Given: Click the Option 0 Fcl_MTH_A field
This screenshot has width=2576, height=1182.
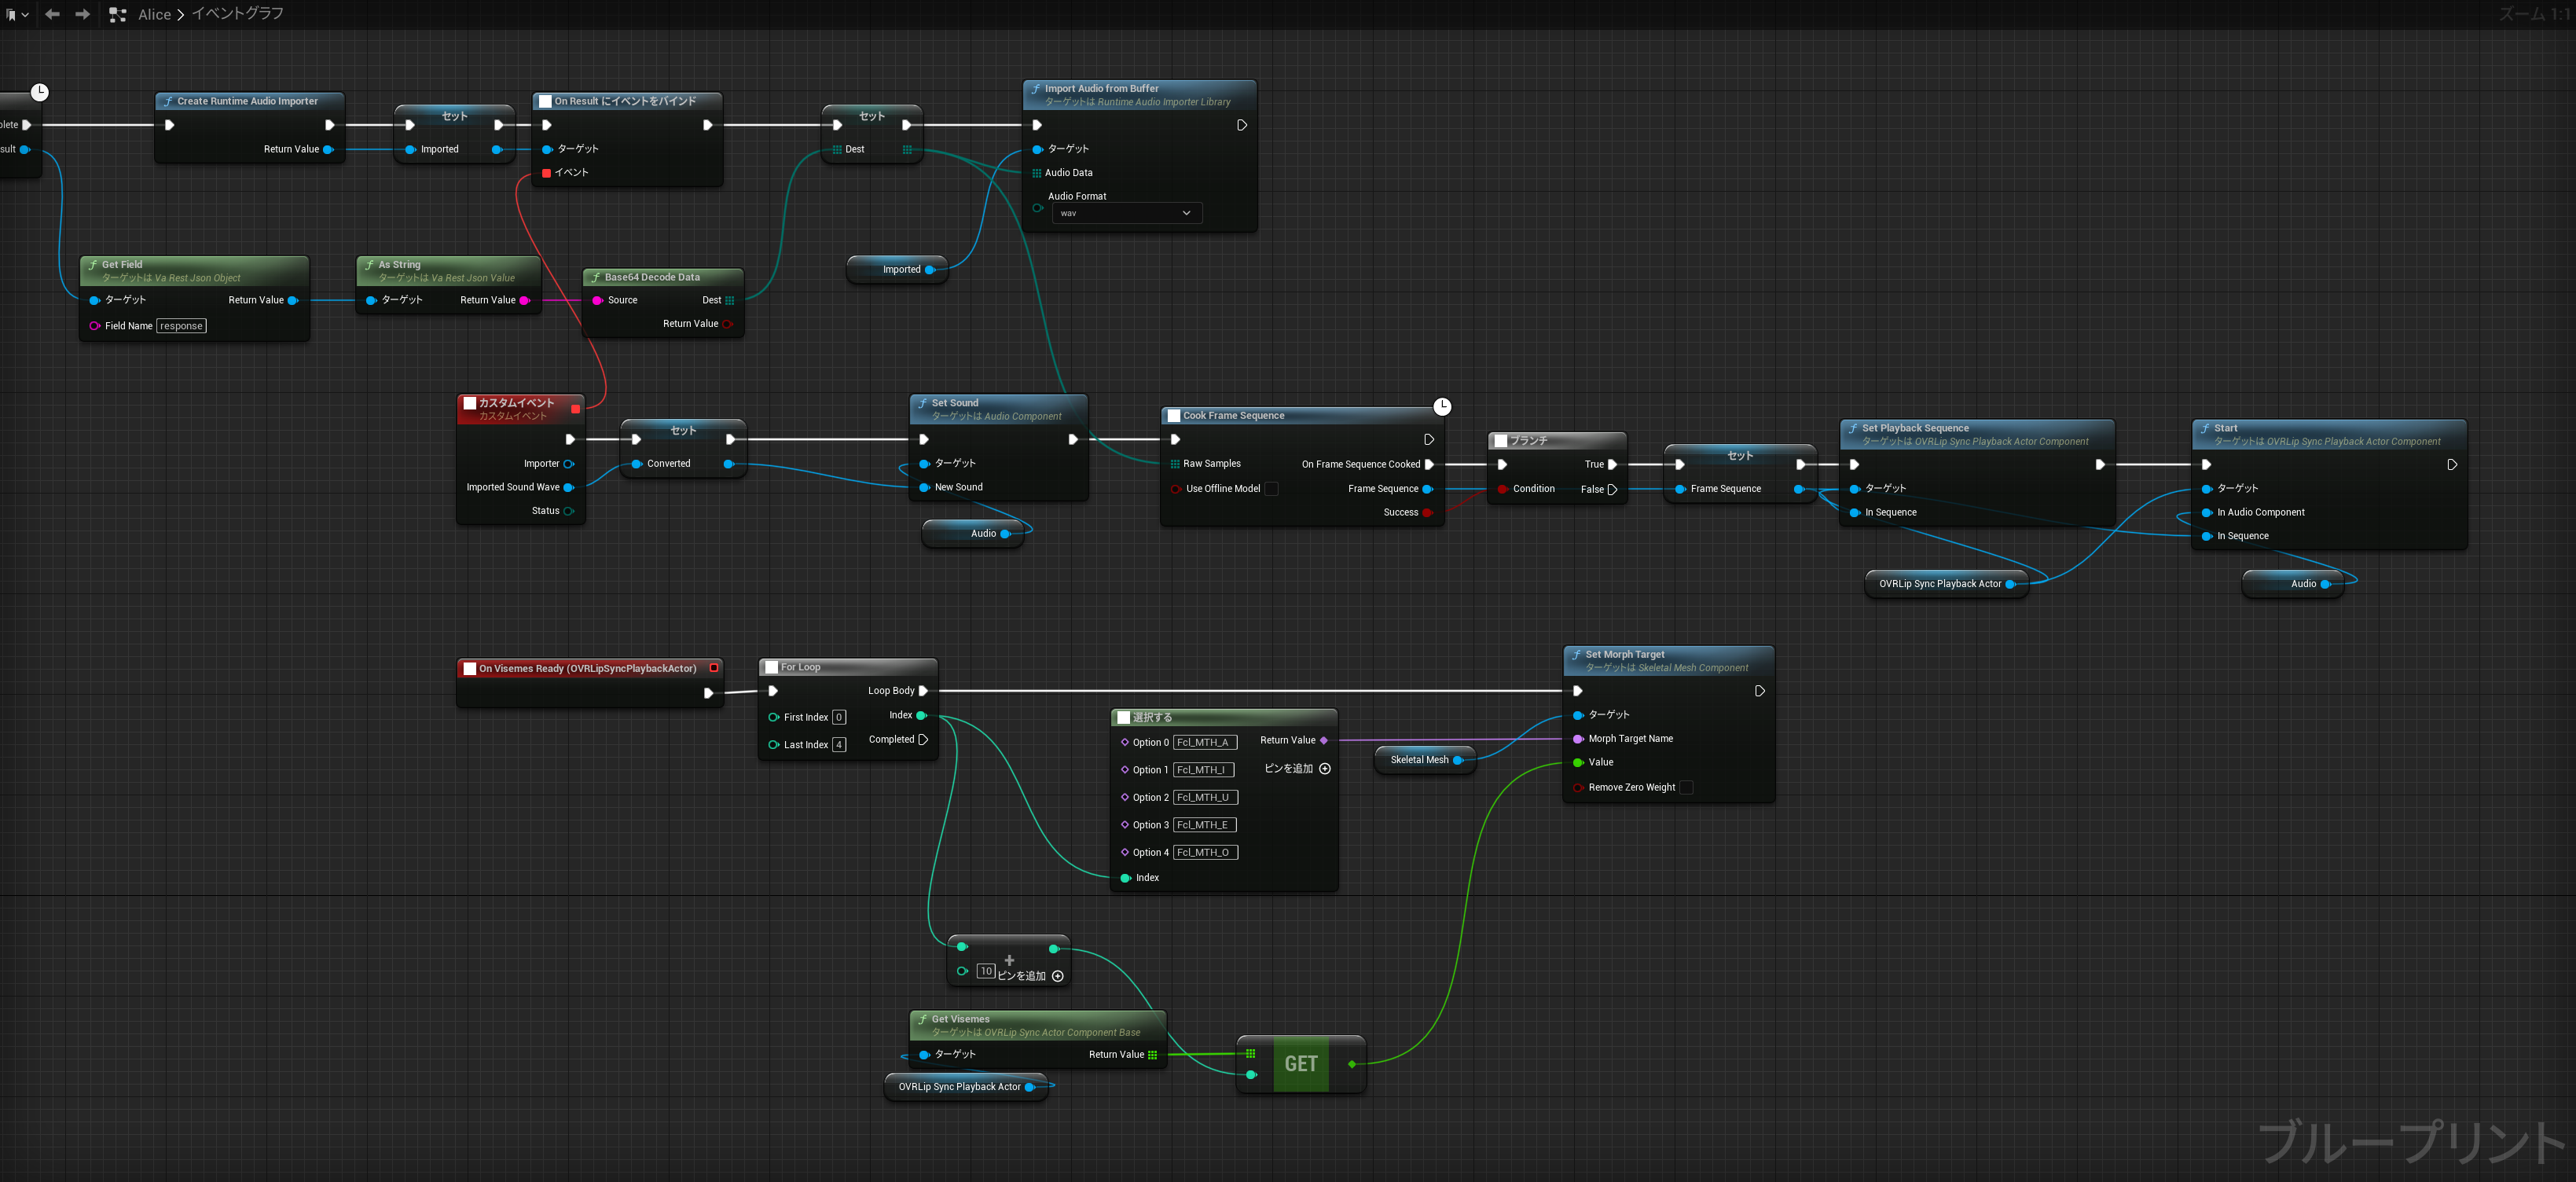Looking at the screenshot, I should pyautogui.click(x=1205, y=743).
